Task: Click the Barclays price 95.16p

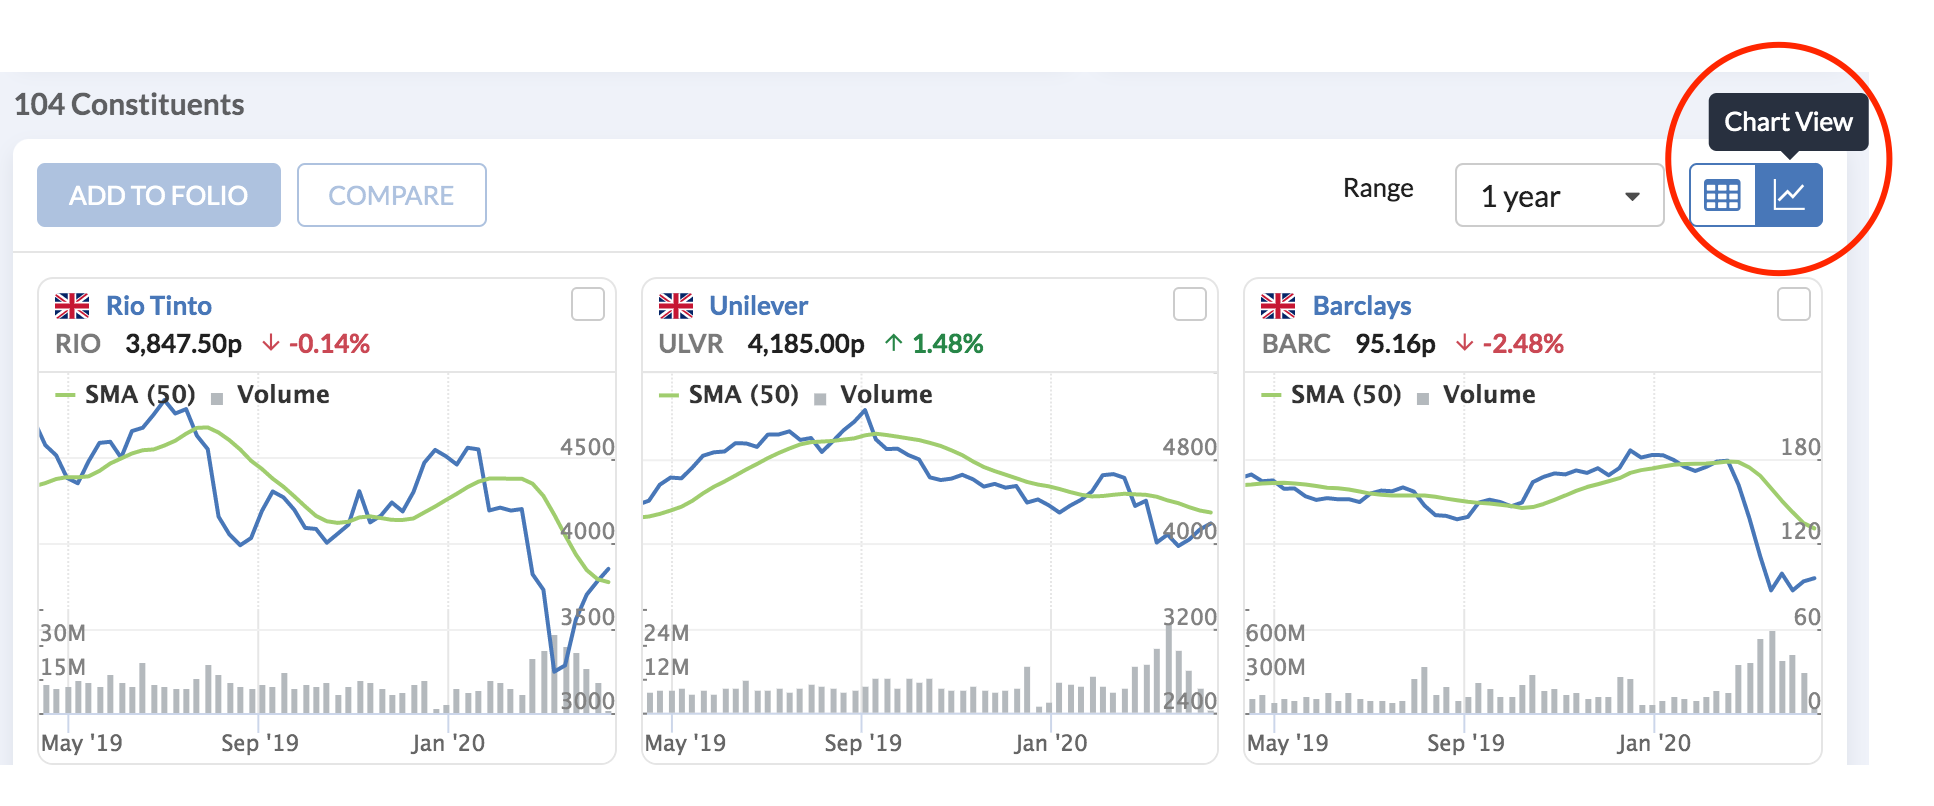Action: pyautogui.click(x=1395, y=344)
